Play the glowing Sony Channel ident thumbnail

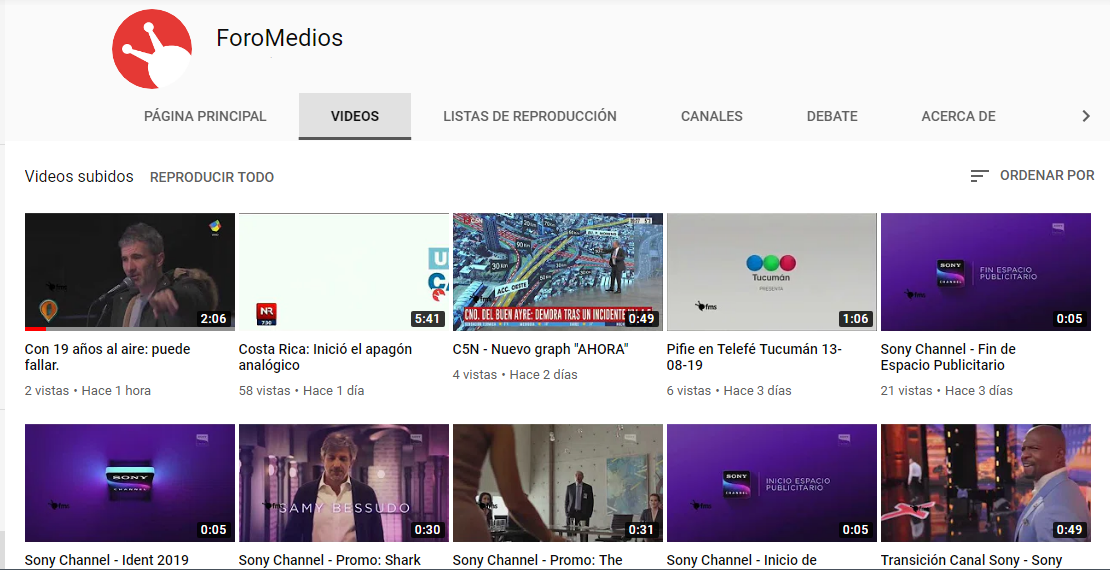130,483
